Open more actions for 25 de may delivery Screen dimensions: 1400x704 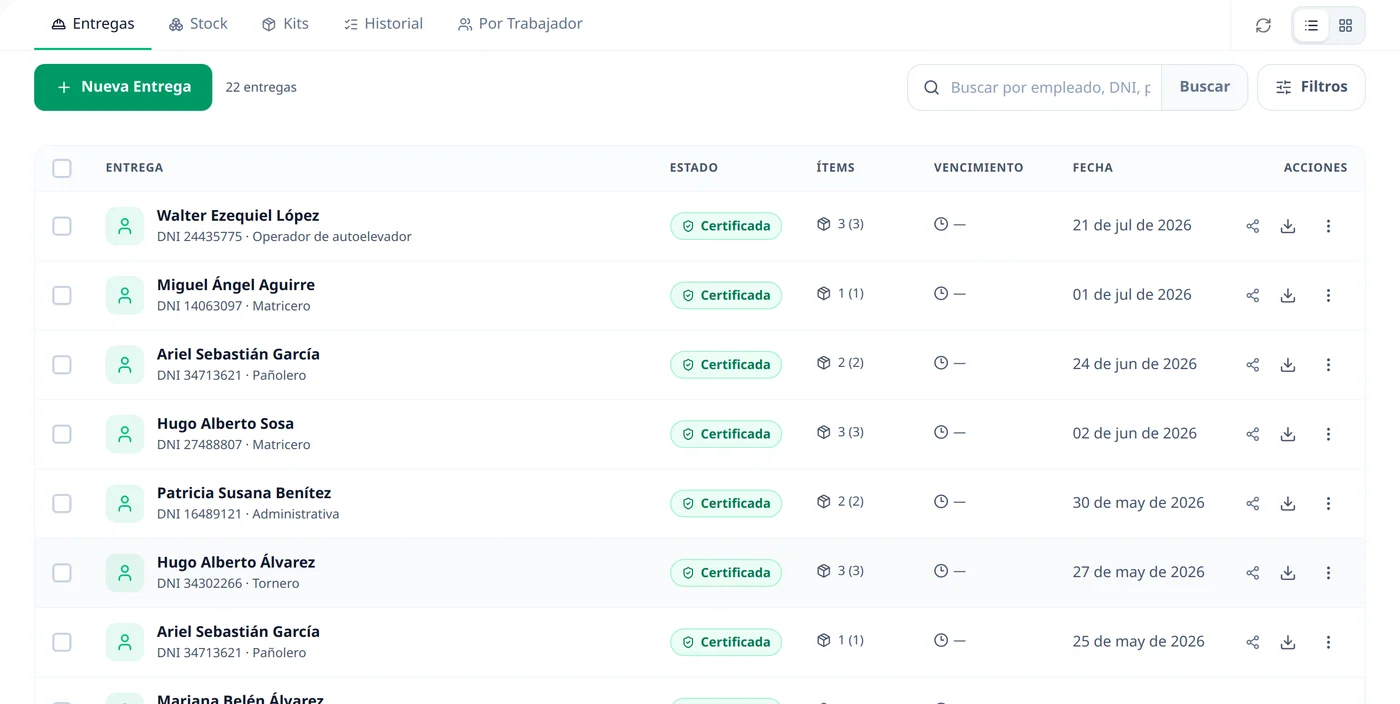click(x=1328, y=642)
